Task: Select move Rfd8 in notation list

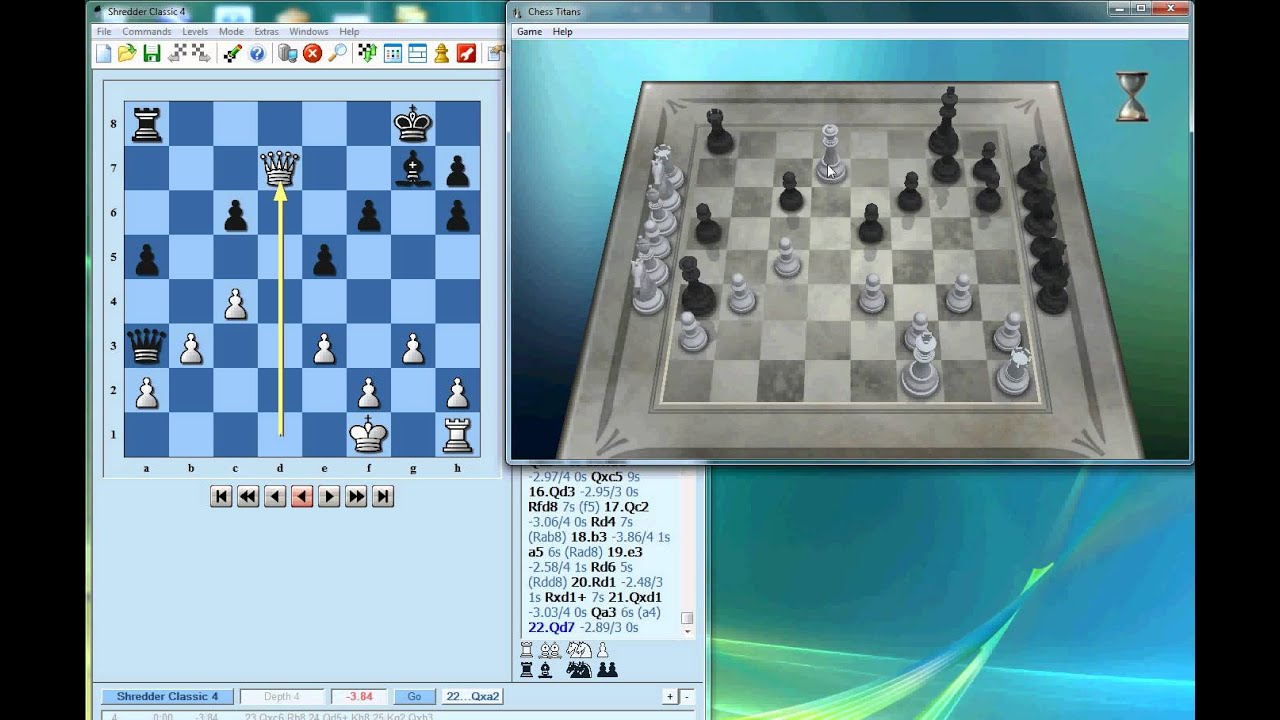Action: pyautogui.click(x=543, y=506)
